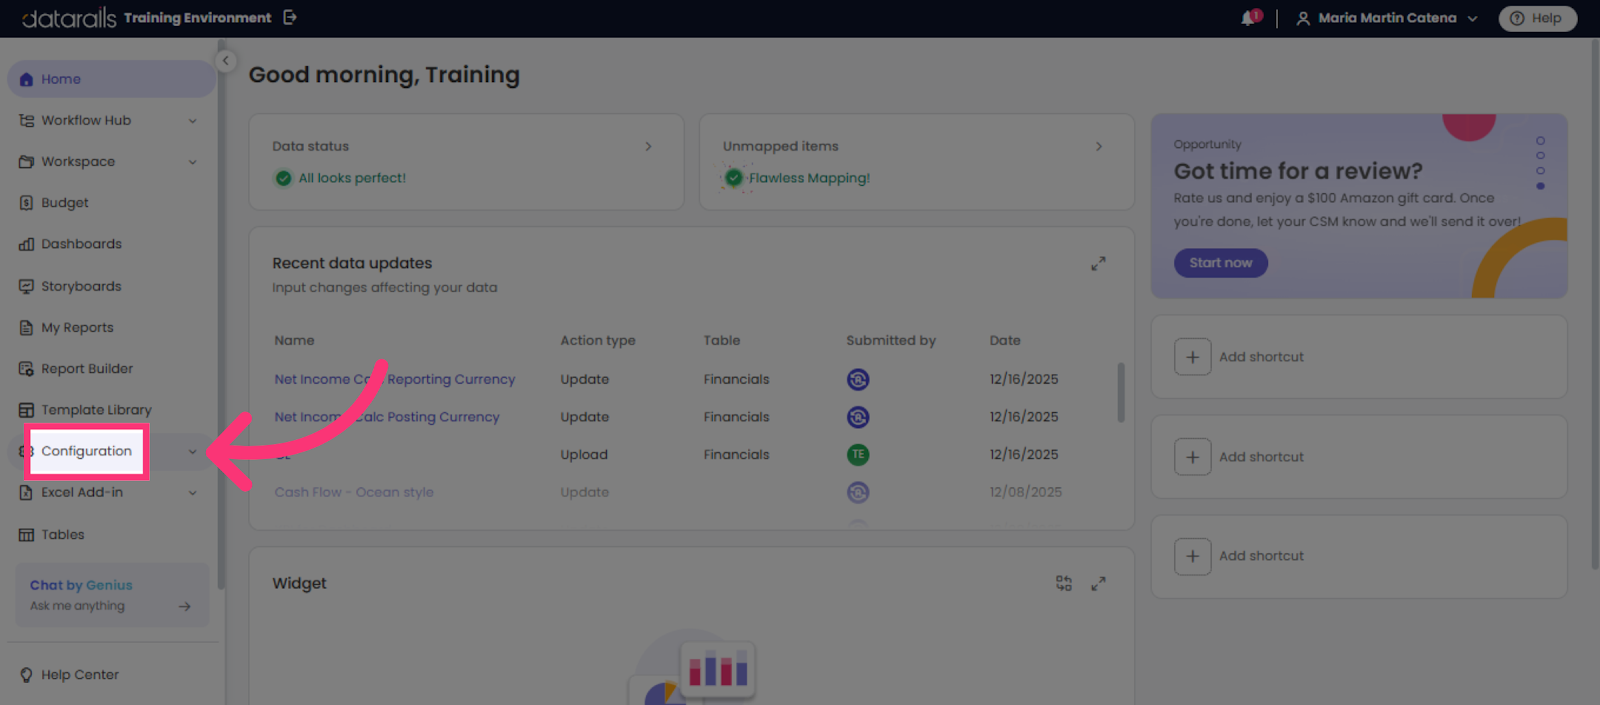Open Chat by Genius panel

(112, 595)
